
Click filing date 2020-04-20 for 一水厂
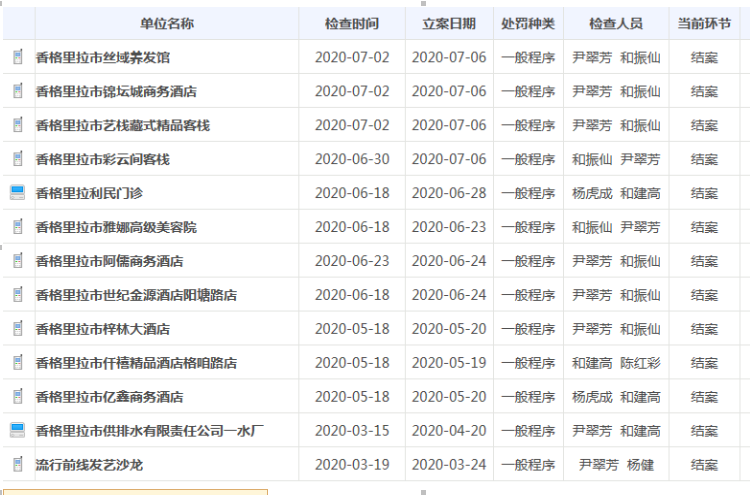tap(449, 431)
